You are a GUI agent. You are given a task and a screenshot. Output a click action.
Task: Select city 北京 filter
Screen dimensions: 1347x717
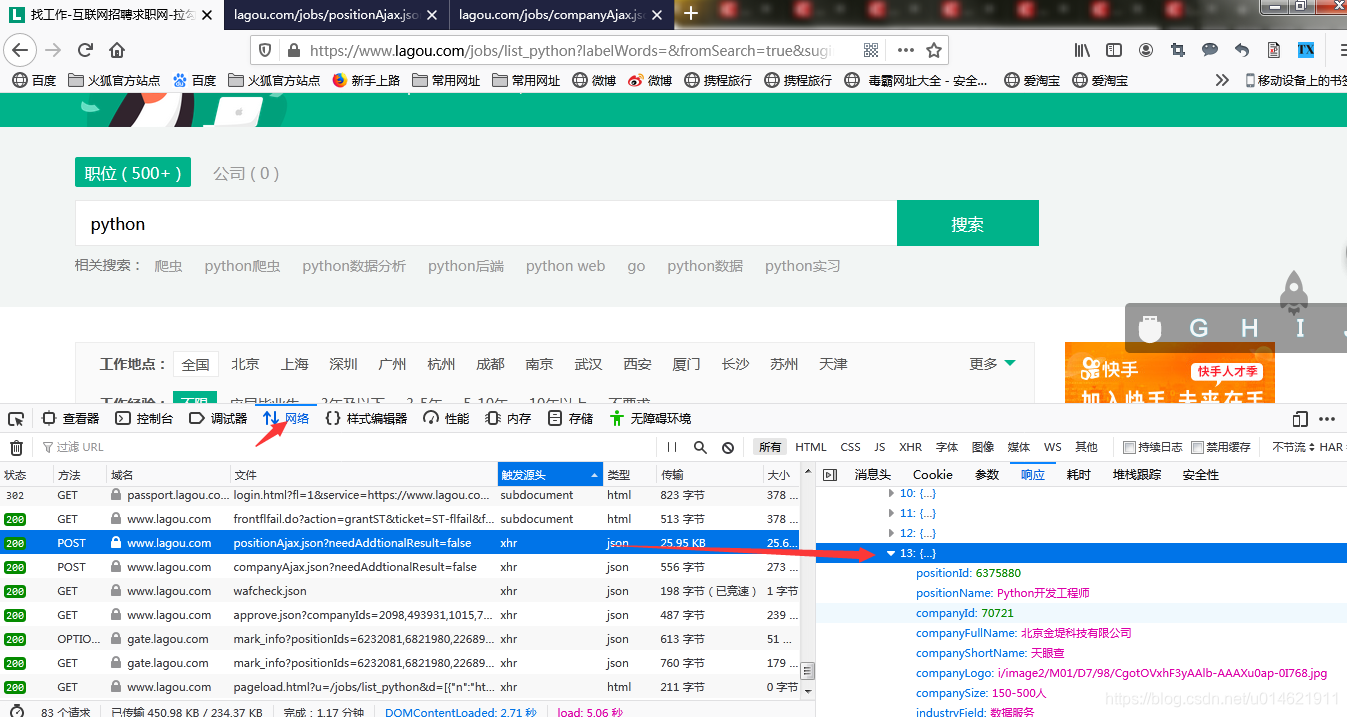click(245, 364)
